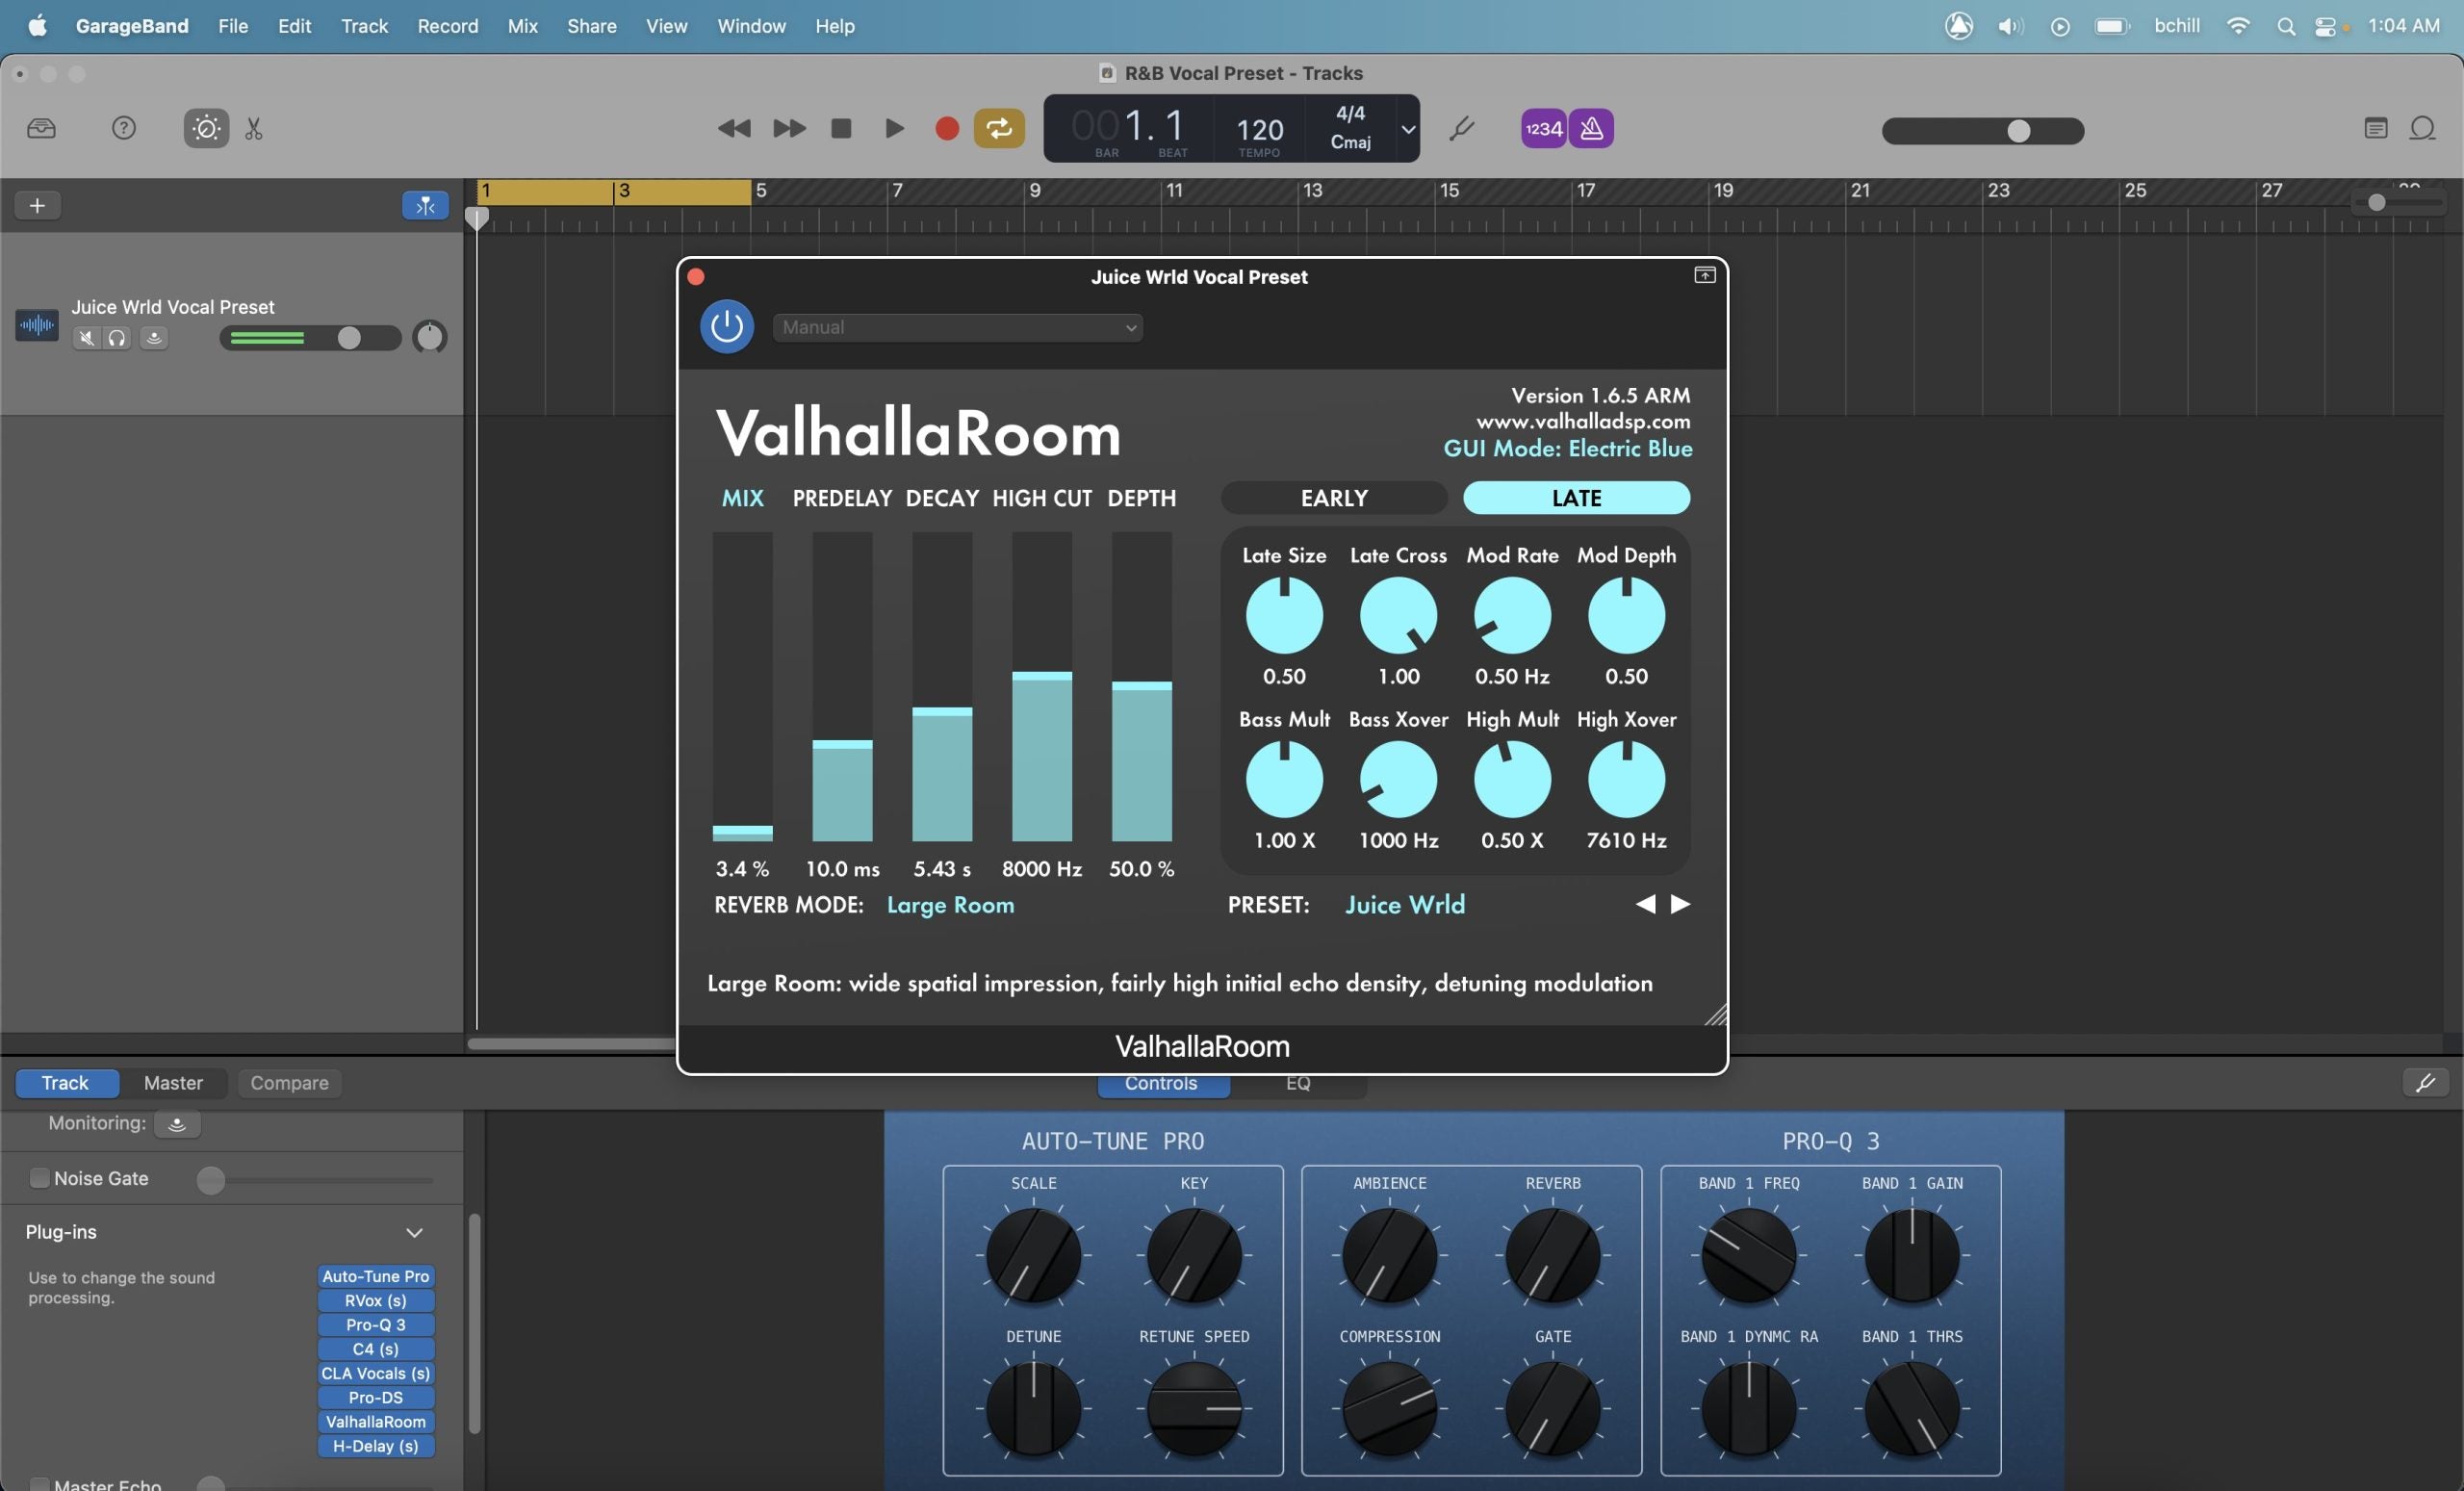Open the Manual preset dropdown in ValhallaRoom
2464x1491 pixels.
click(x=957, y=327)
